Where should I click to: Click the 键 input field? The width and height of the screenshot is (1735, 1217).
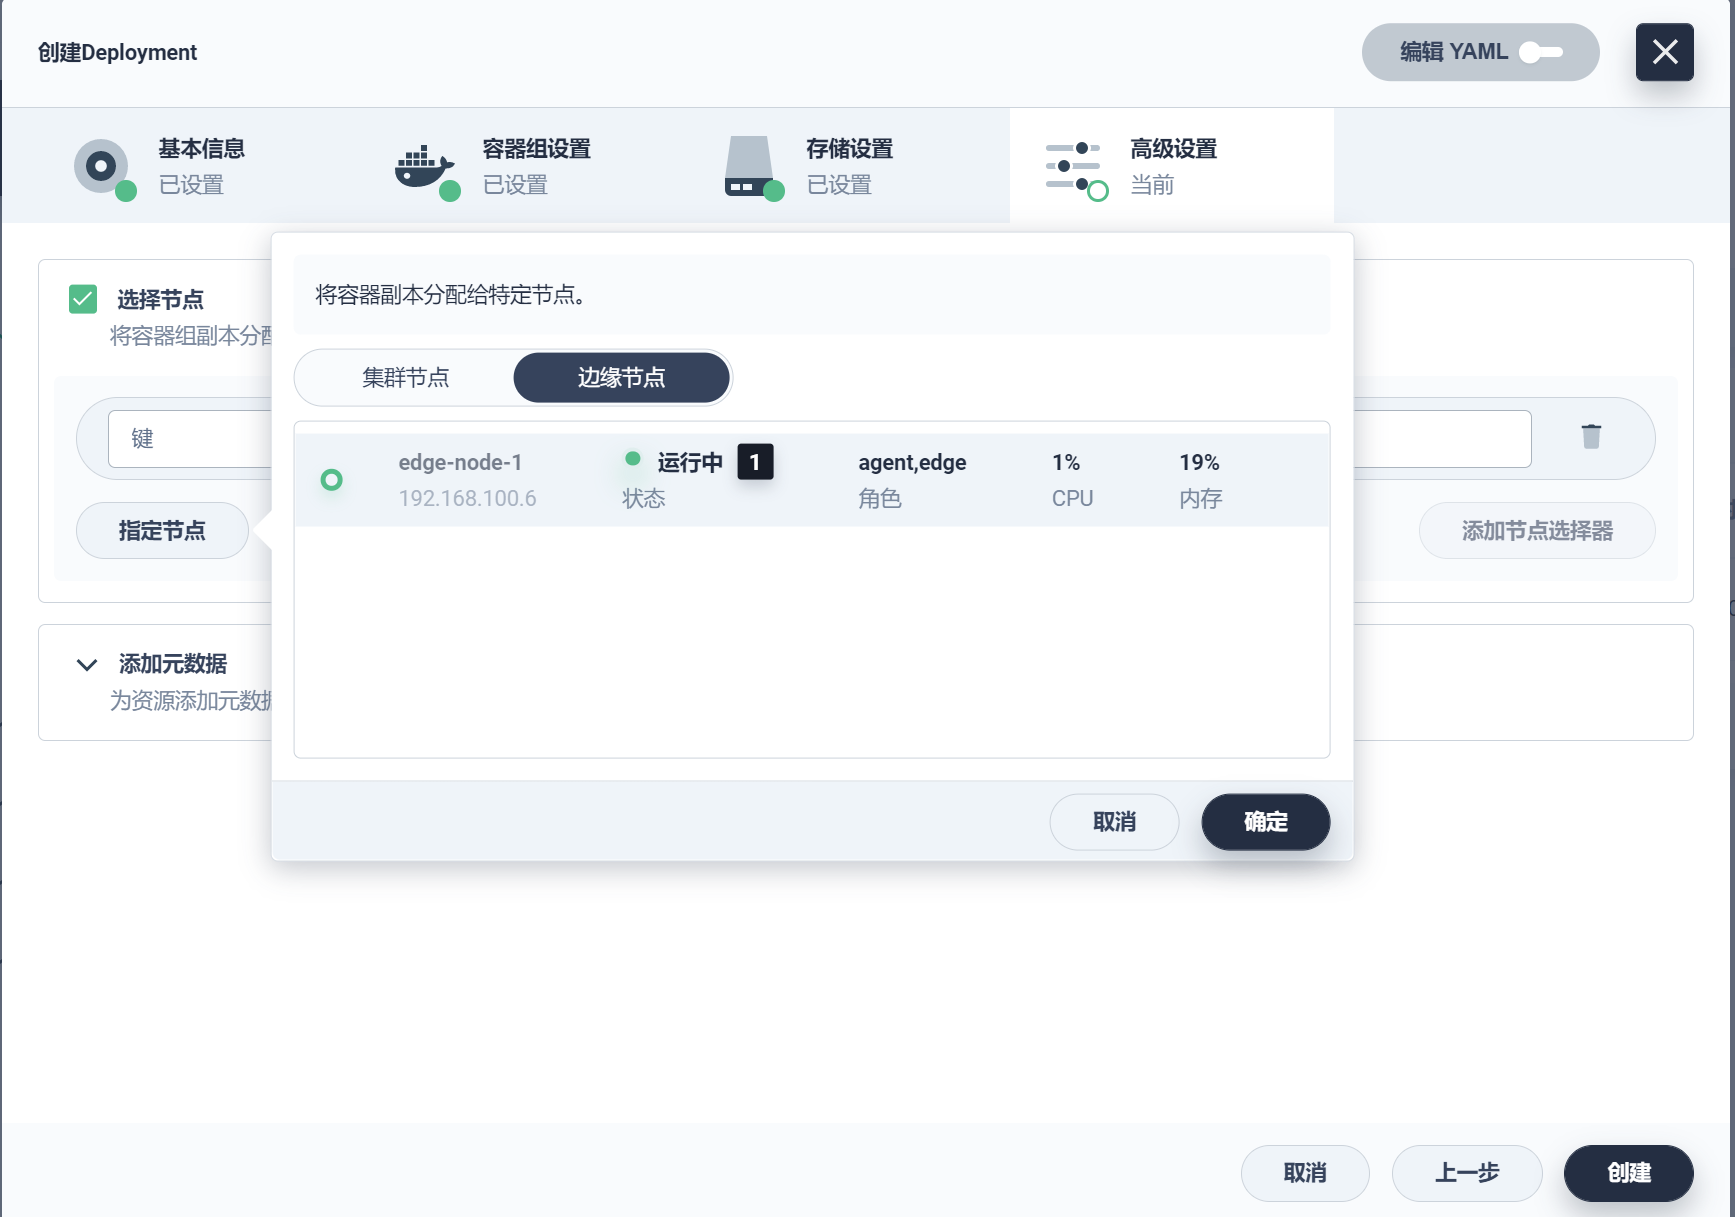200,438
